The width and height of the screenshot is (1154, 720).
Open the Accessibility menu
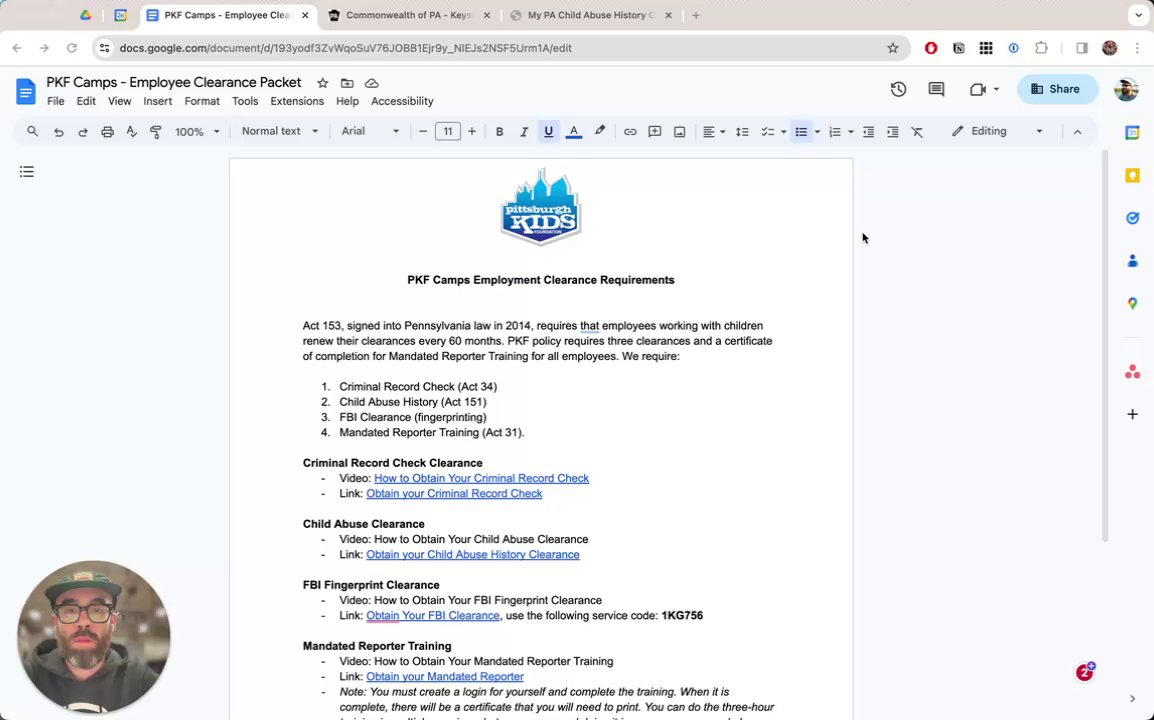402,102
